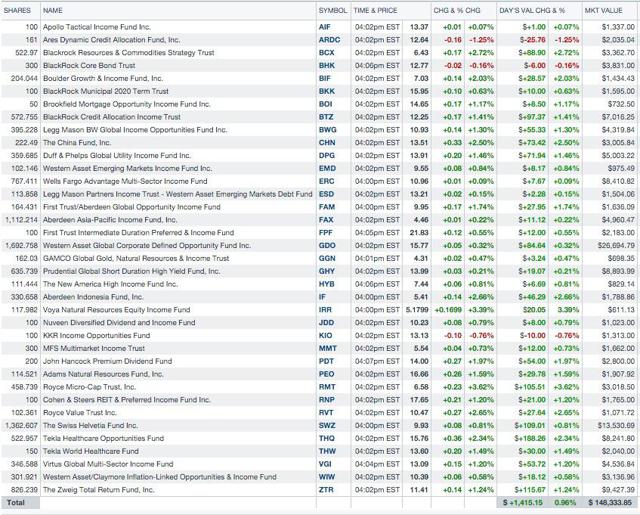Select the Apollo Tactical Income Fund name
The image size is (640, 515).
(x=97, y=27)
